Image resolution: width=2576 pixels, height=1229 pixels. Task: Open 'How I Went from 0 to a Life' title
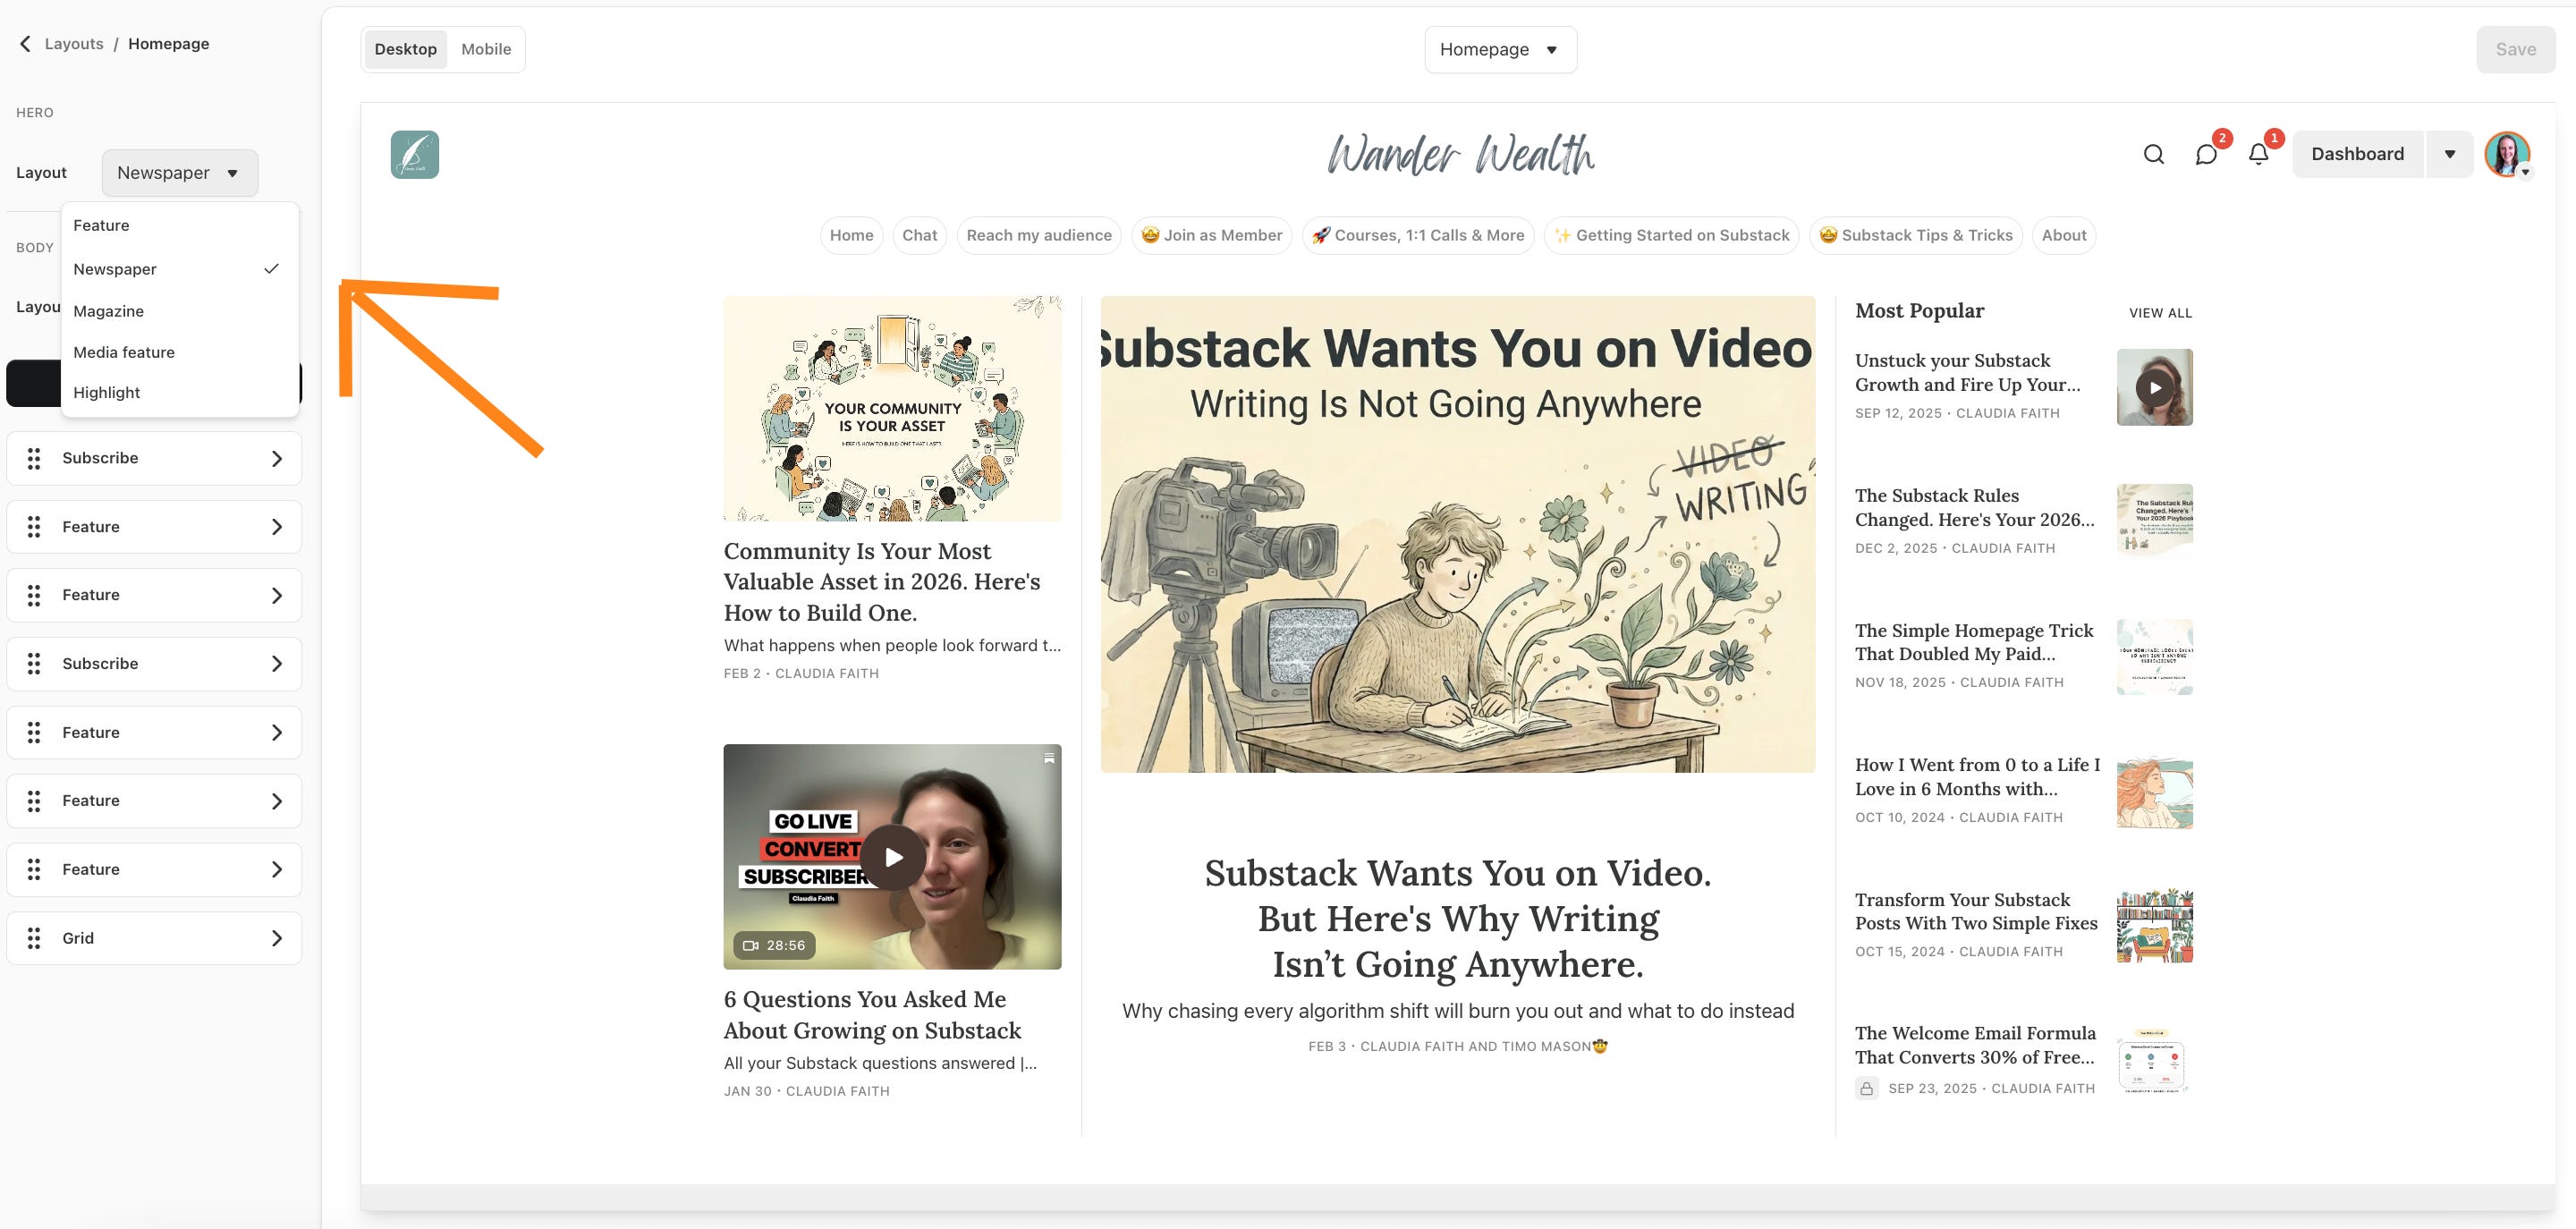1977,776
